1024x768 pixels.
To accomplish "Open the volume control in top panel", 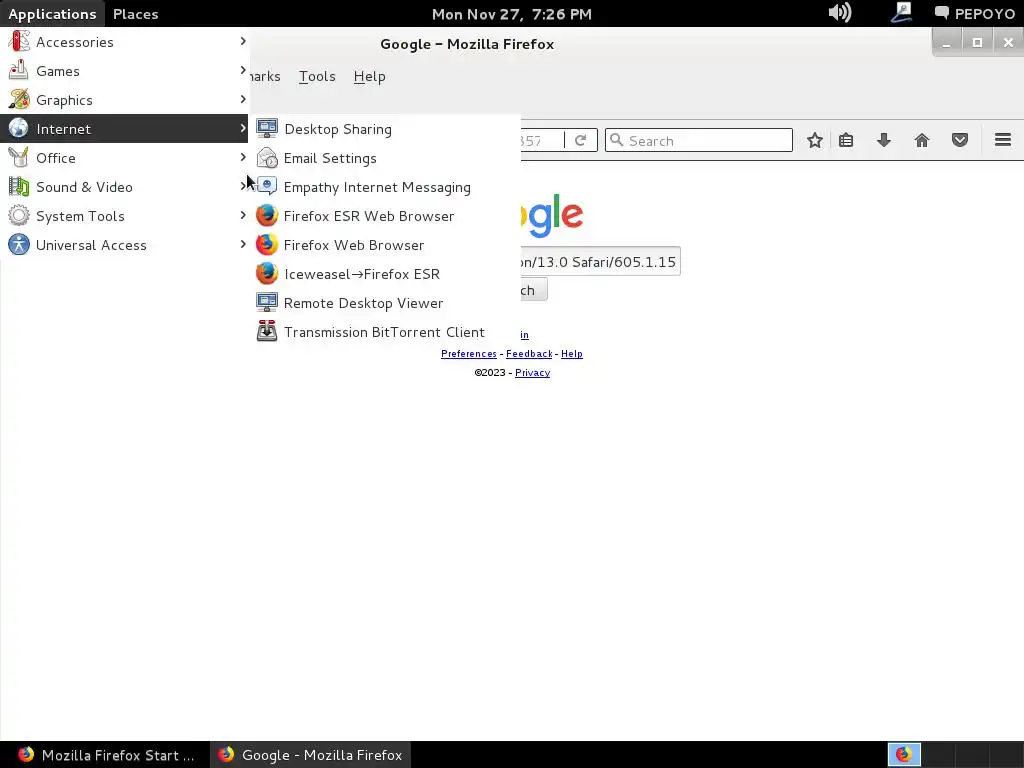I will point(840,13).
